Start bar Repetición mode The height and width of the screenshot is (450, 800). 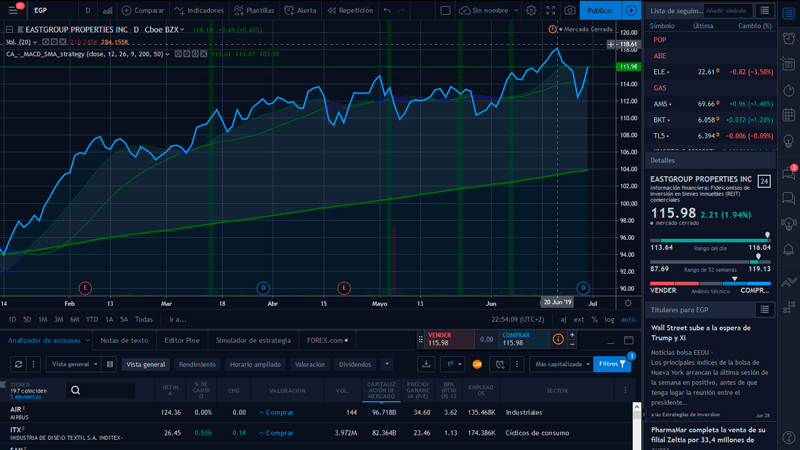click(x=350, y=10)
